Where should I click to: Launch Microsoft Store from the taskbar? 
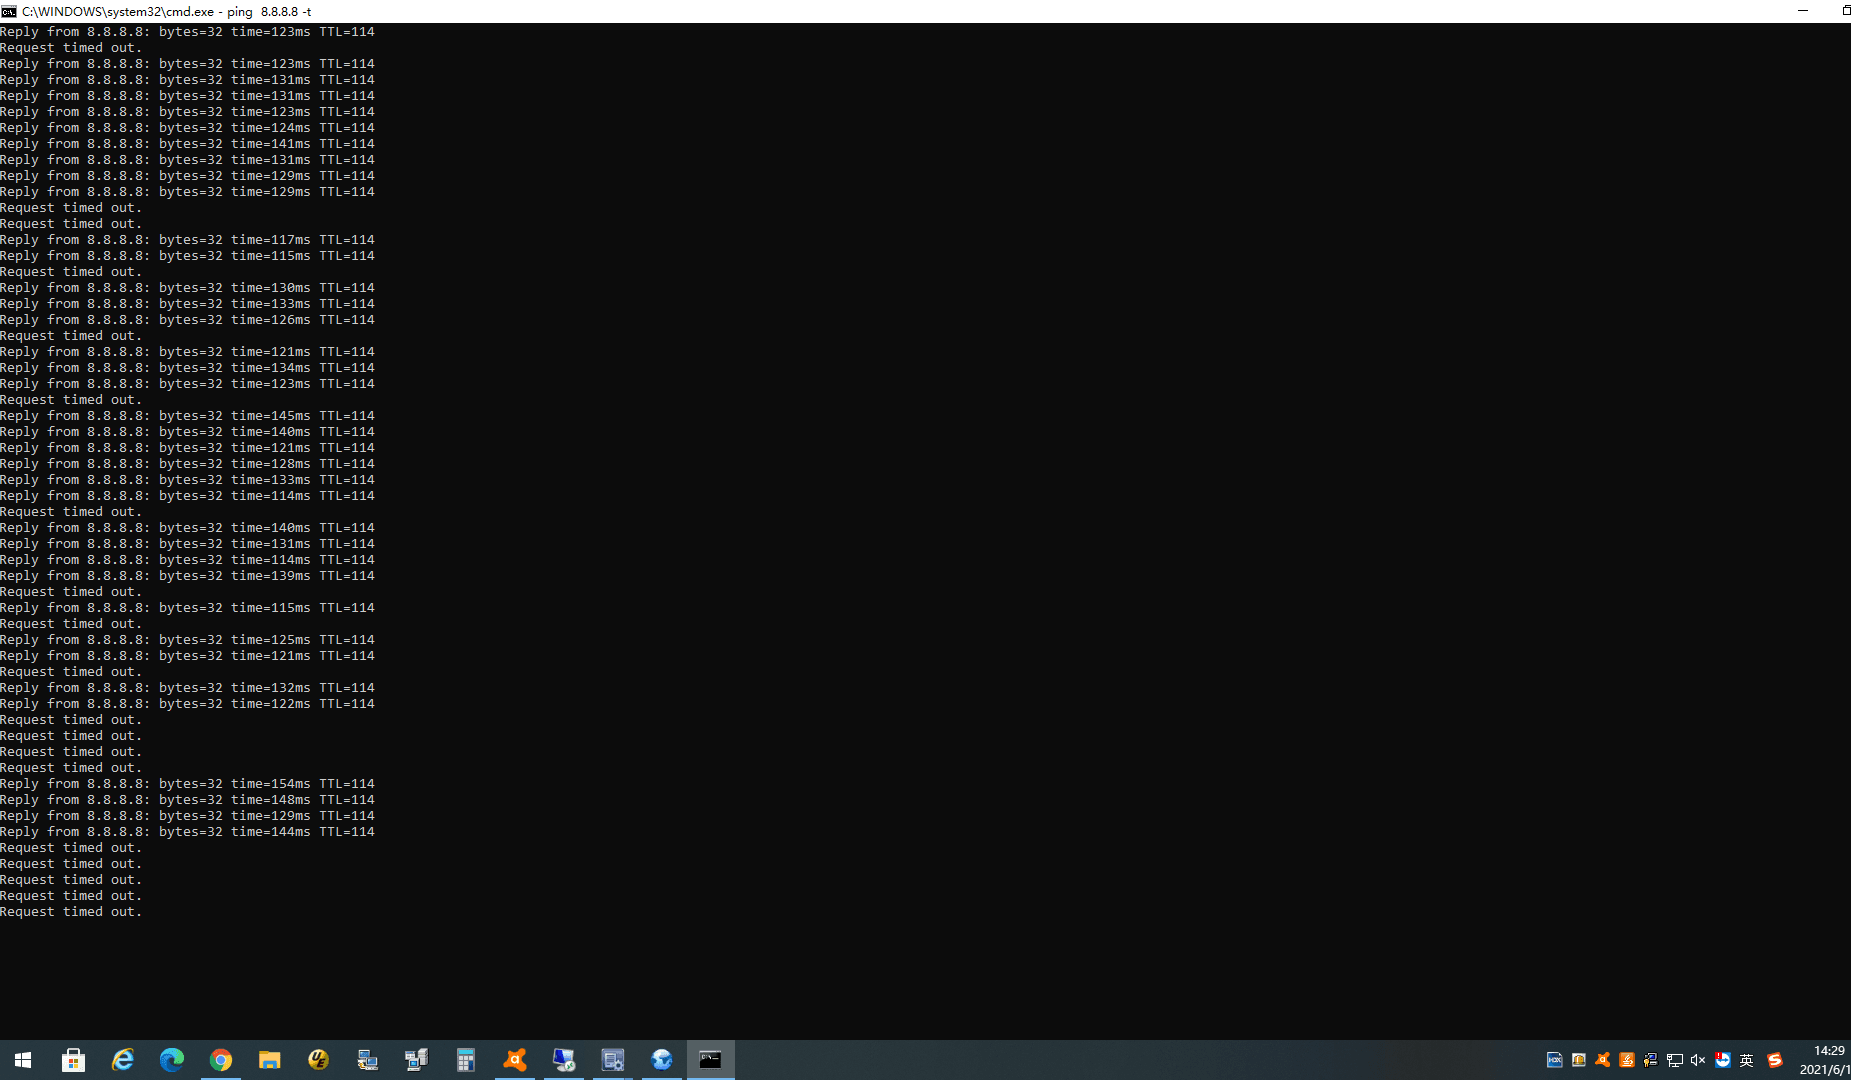[x=73, y=1060]
